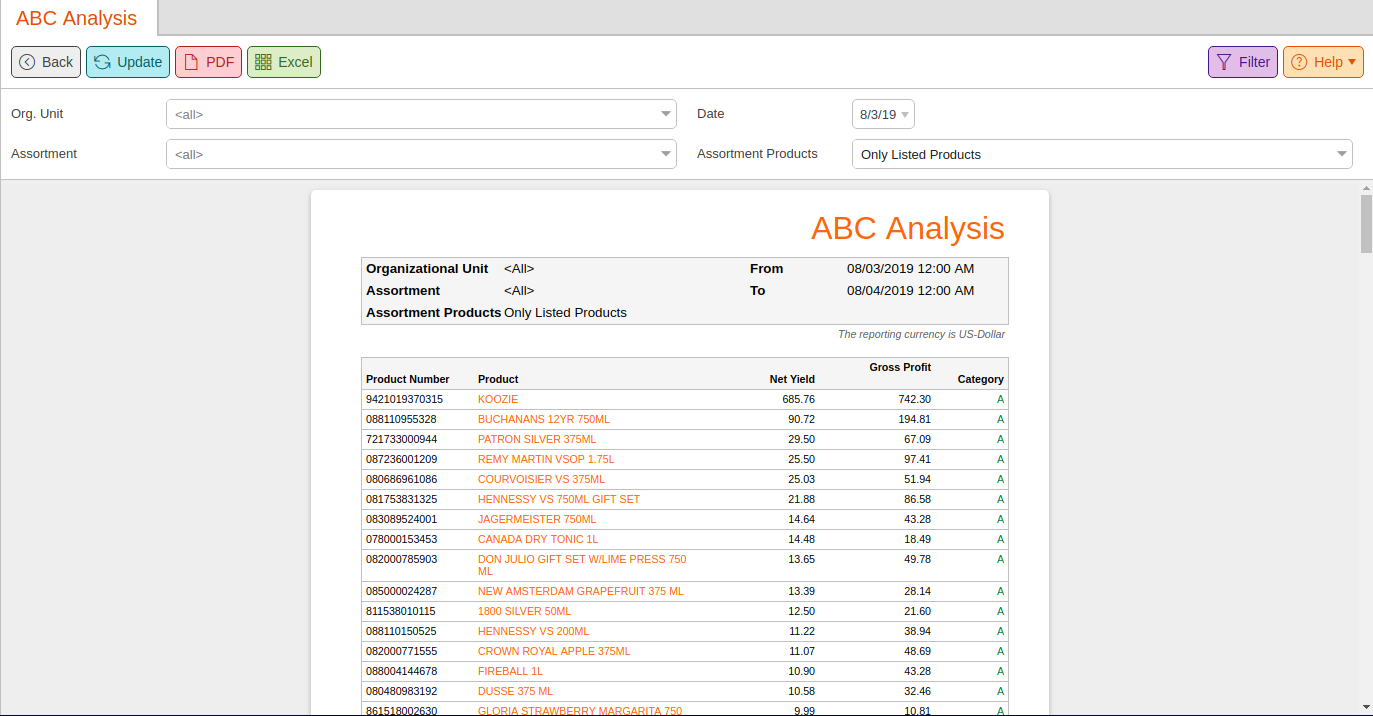The image size is (1373, 716).
Task: Open GLORIA STRAWBERRY MARGARITA 750 link
Action: click(580, 710)
